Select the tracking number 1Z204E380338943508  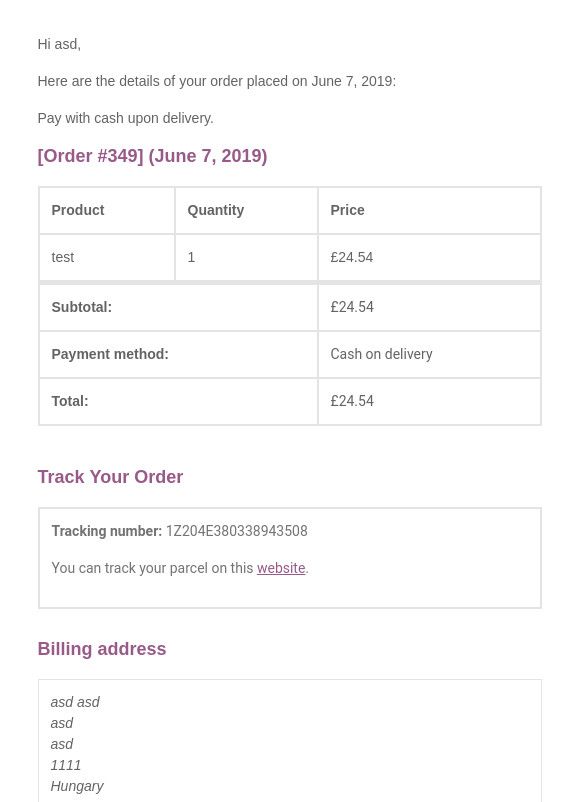point(236,531)
